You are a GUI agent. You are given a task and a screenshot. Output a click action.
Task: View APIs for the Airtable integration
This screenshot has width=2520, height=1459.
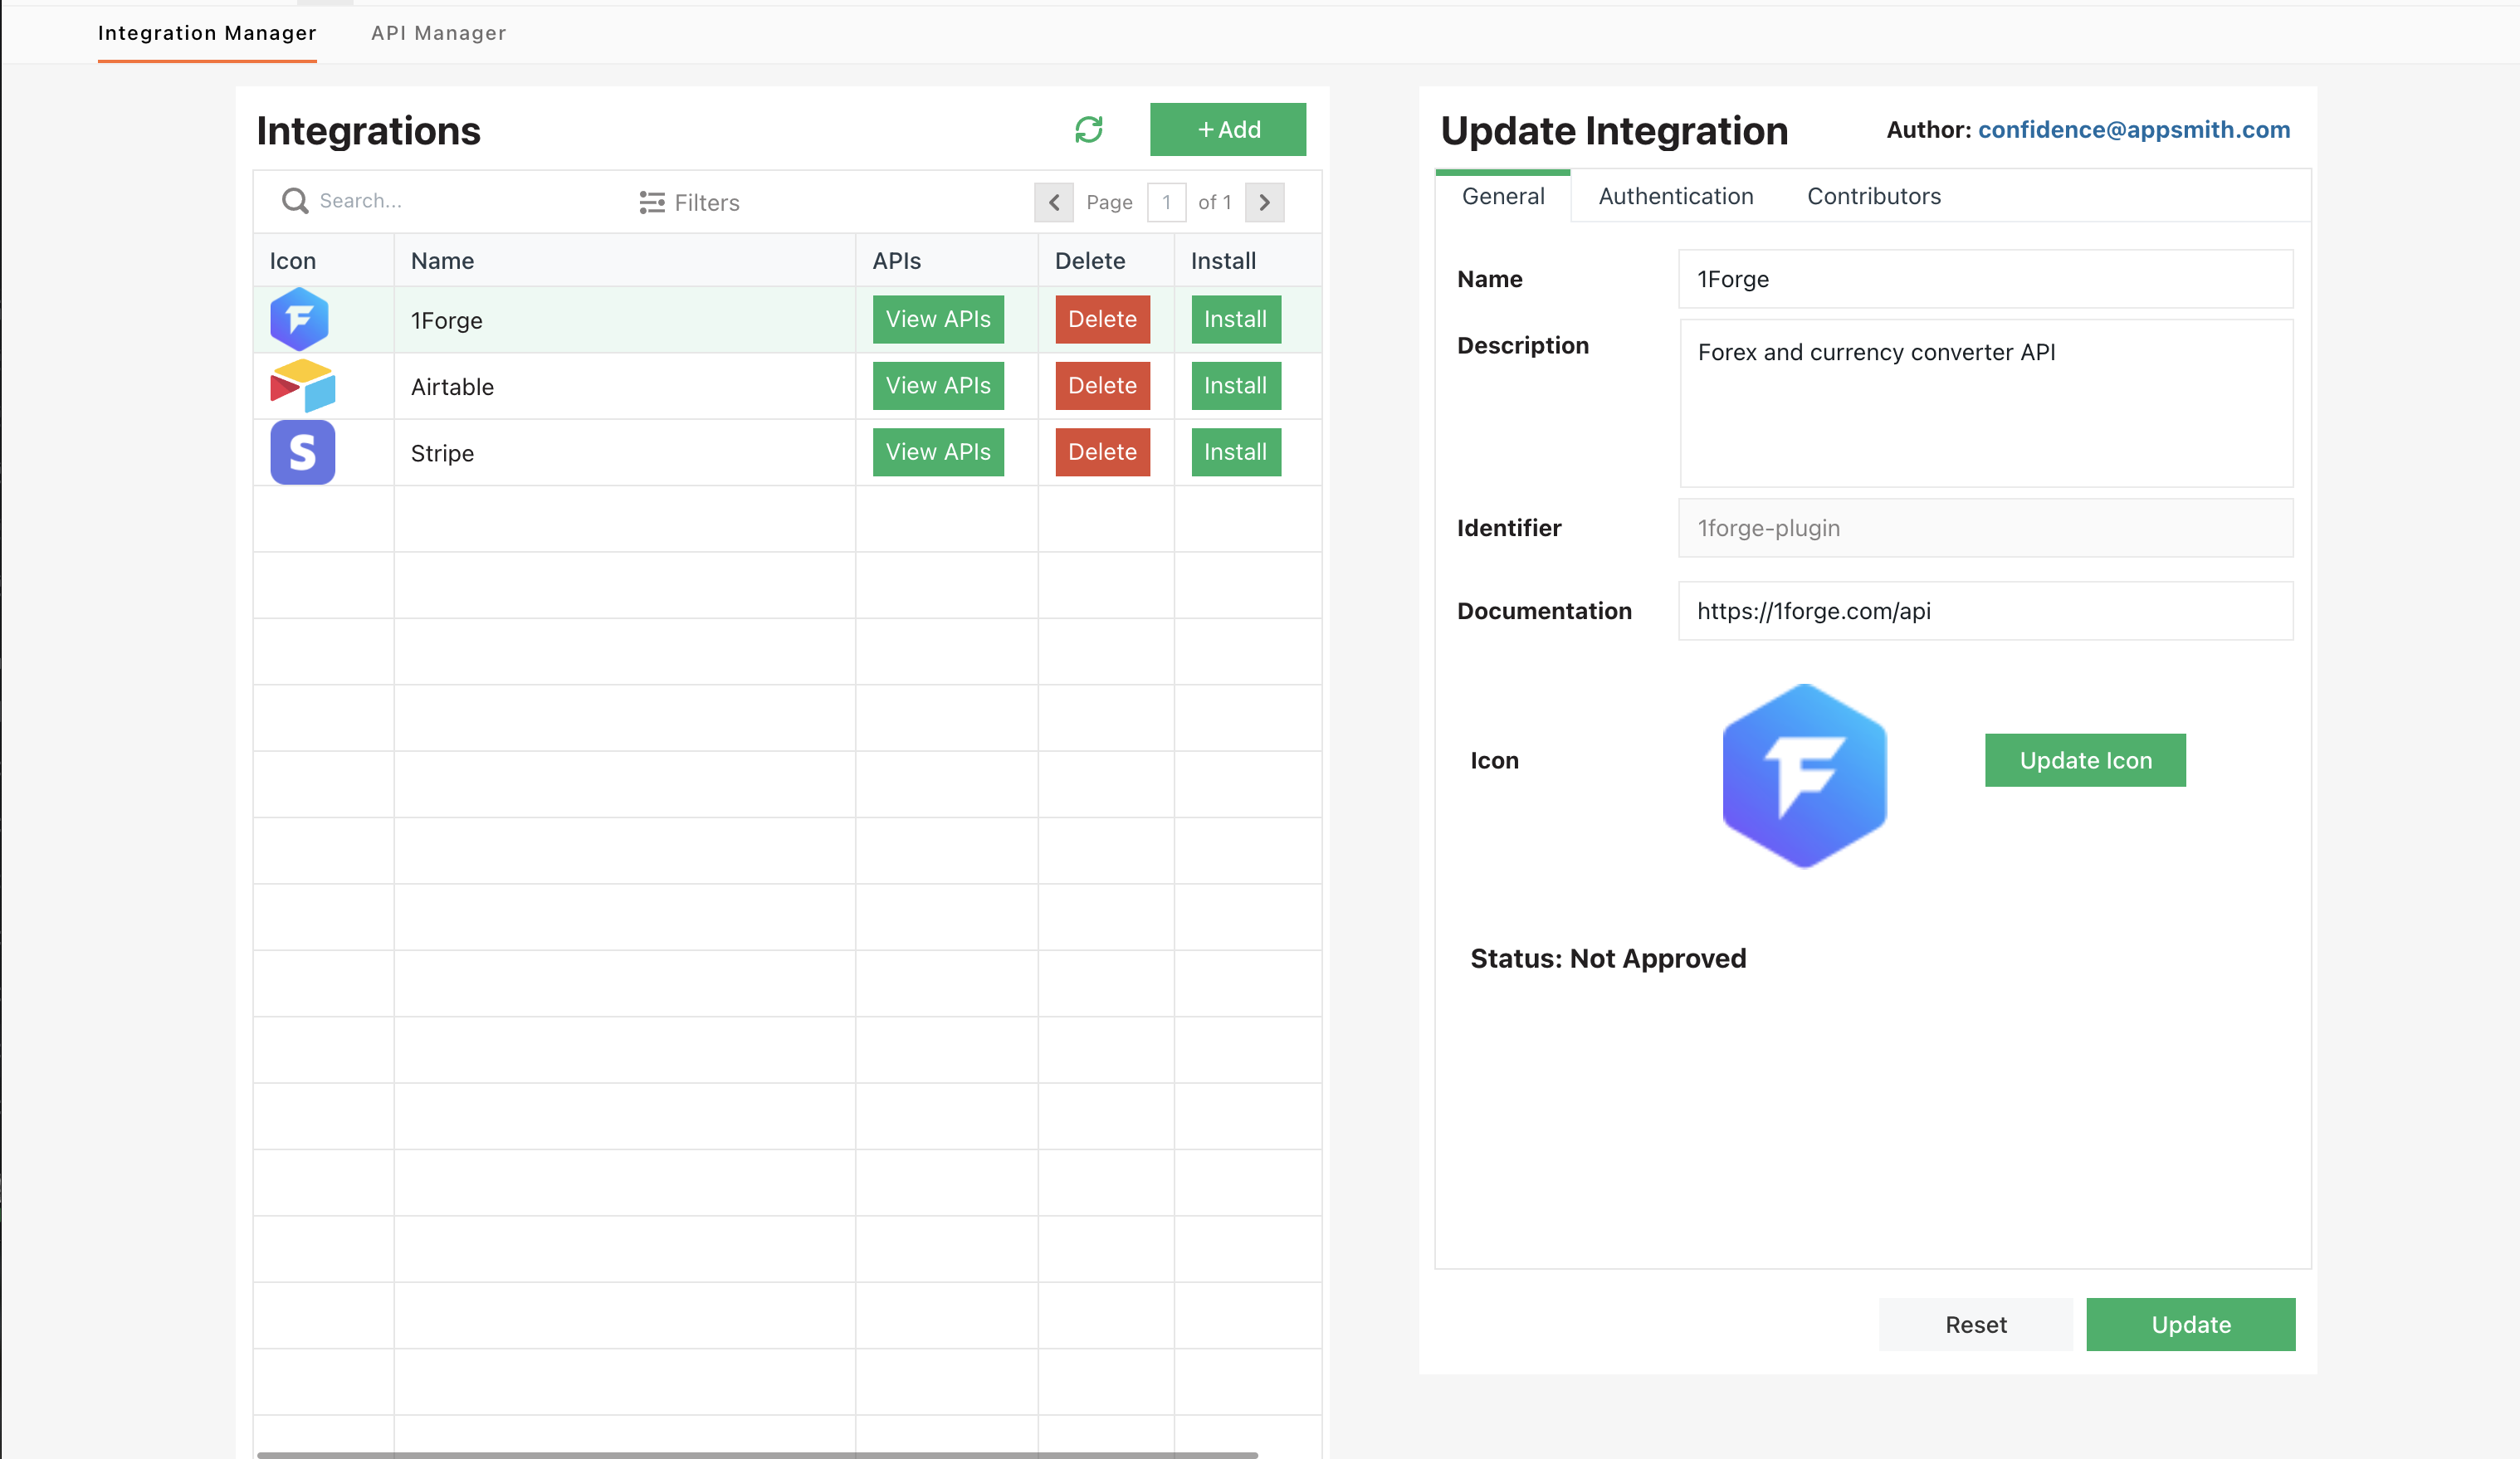click(937, 385)
